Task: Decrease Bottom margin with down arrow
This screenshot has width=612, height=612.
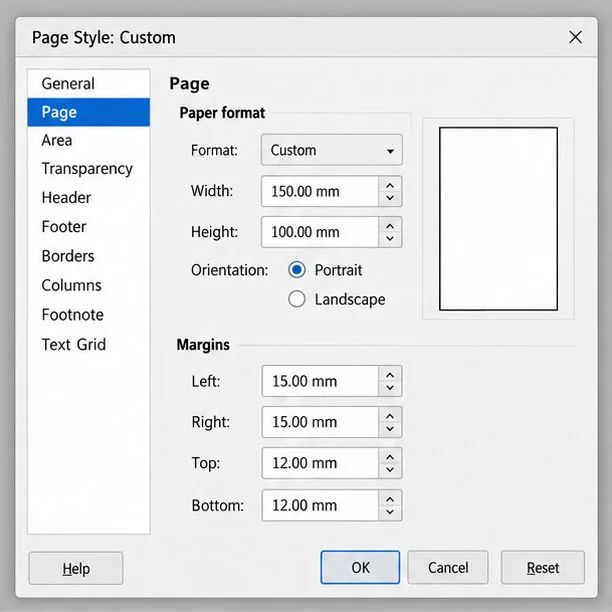Action: click(390, 512)
